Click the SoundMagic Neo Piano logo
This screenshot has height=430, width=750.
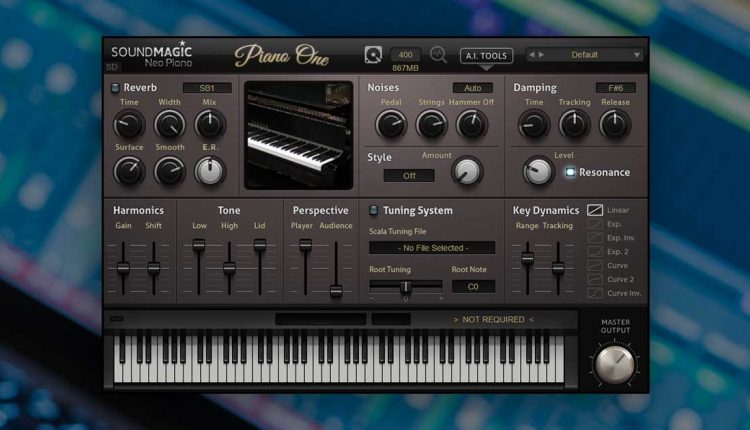tap(152, 55)
